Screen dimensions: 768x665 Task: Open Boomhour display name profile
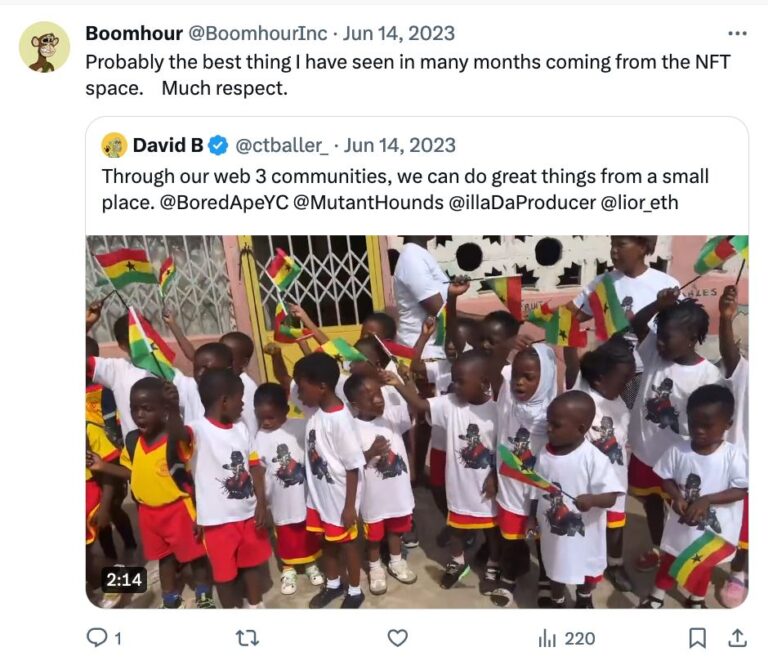[x=134, y=33]
